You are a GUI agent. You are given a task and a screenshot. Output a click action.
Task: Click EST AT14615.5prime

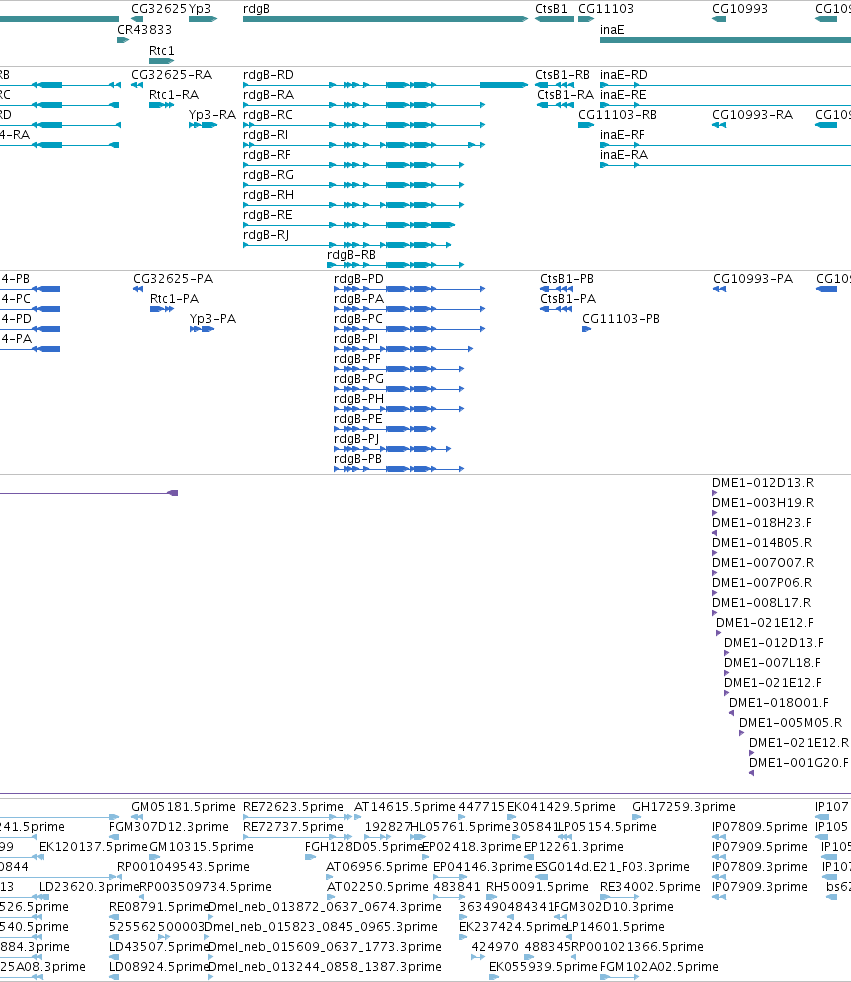pos(405,807)
